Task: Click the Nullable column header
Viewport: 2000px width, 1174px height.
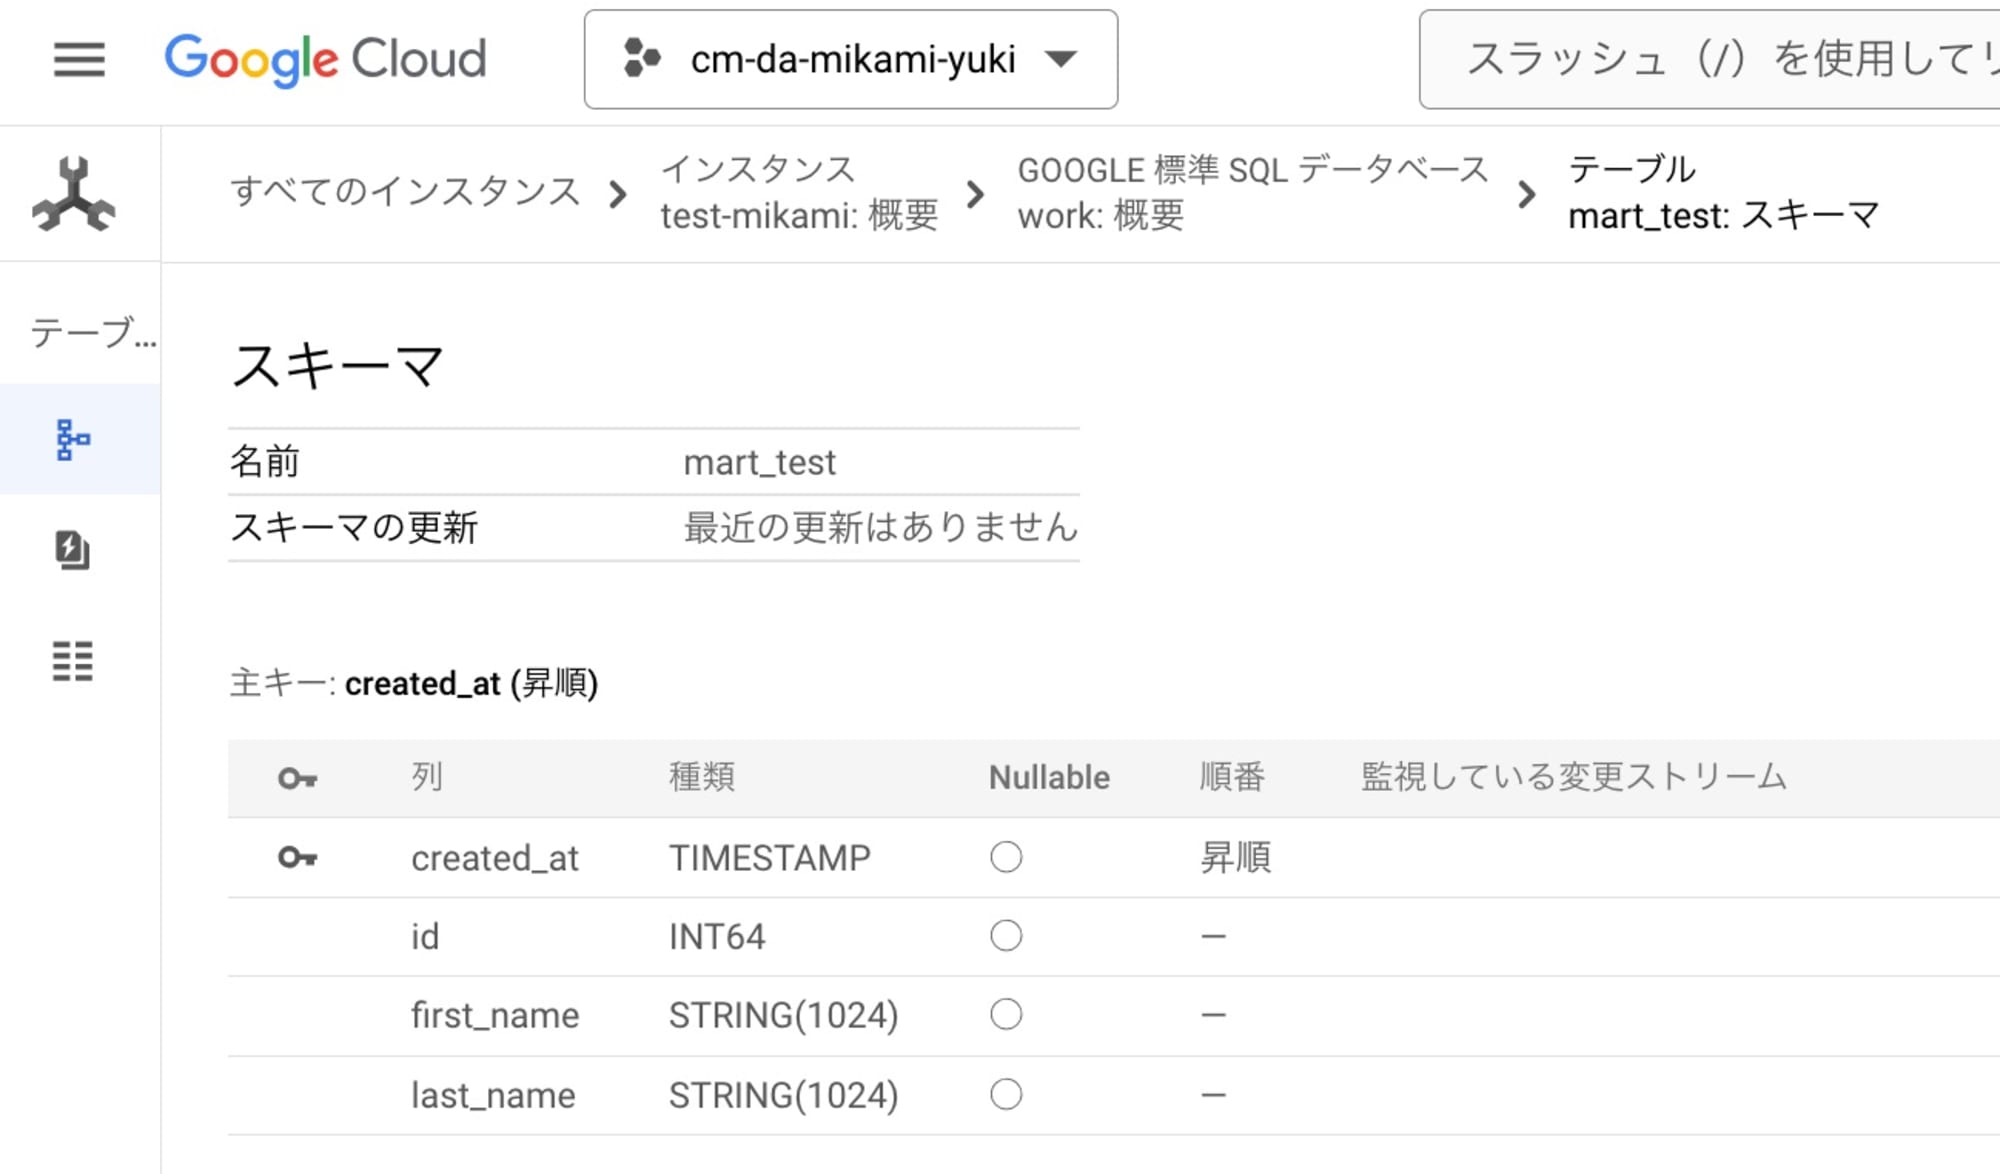Action: click(x=1049, y=778)
